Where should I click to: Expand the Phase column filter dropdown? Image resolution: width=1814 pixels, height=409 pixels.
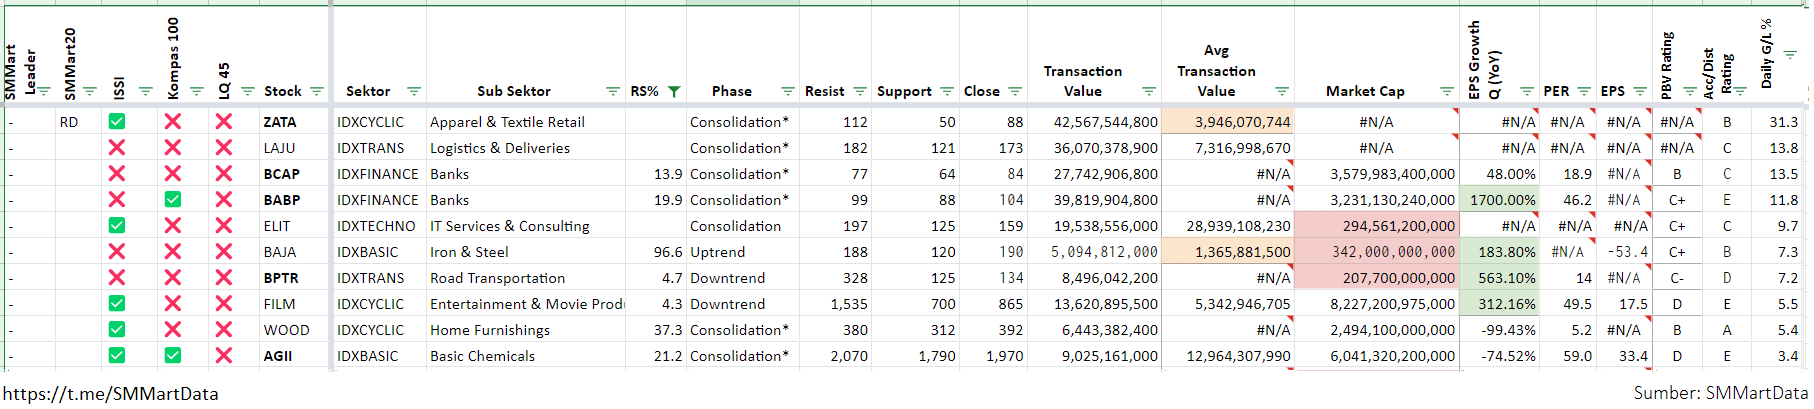point(787,91)
